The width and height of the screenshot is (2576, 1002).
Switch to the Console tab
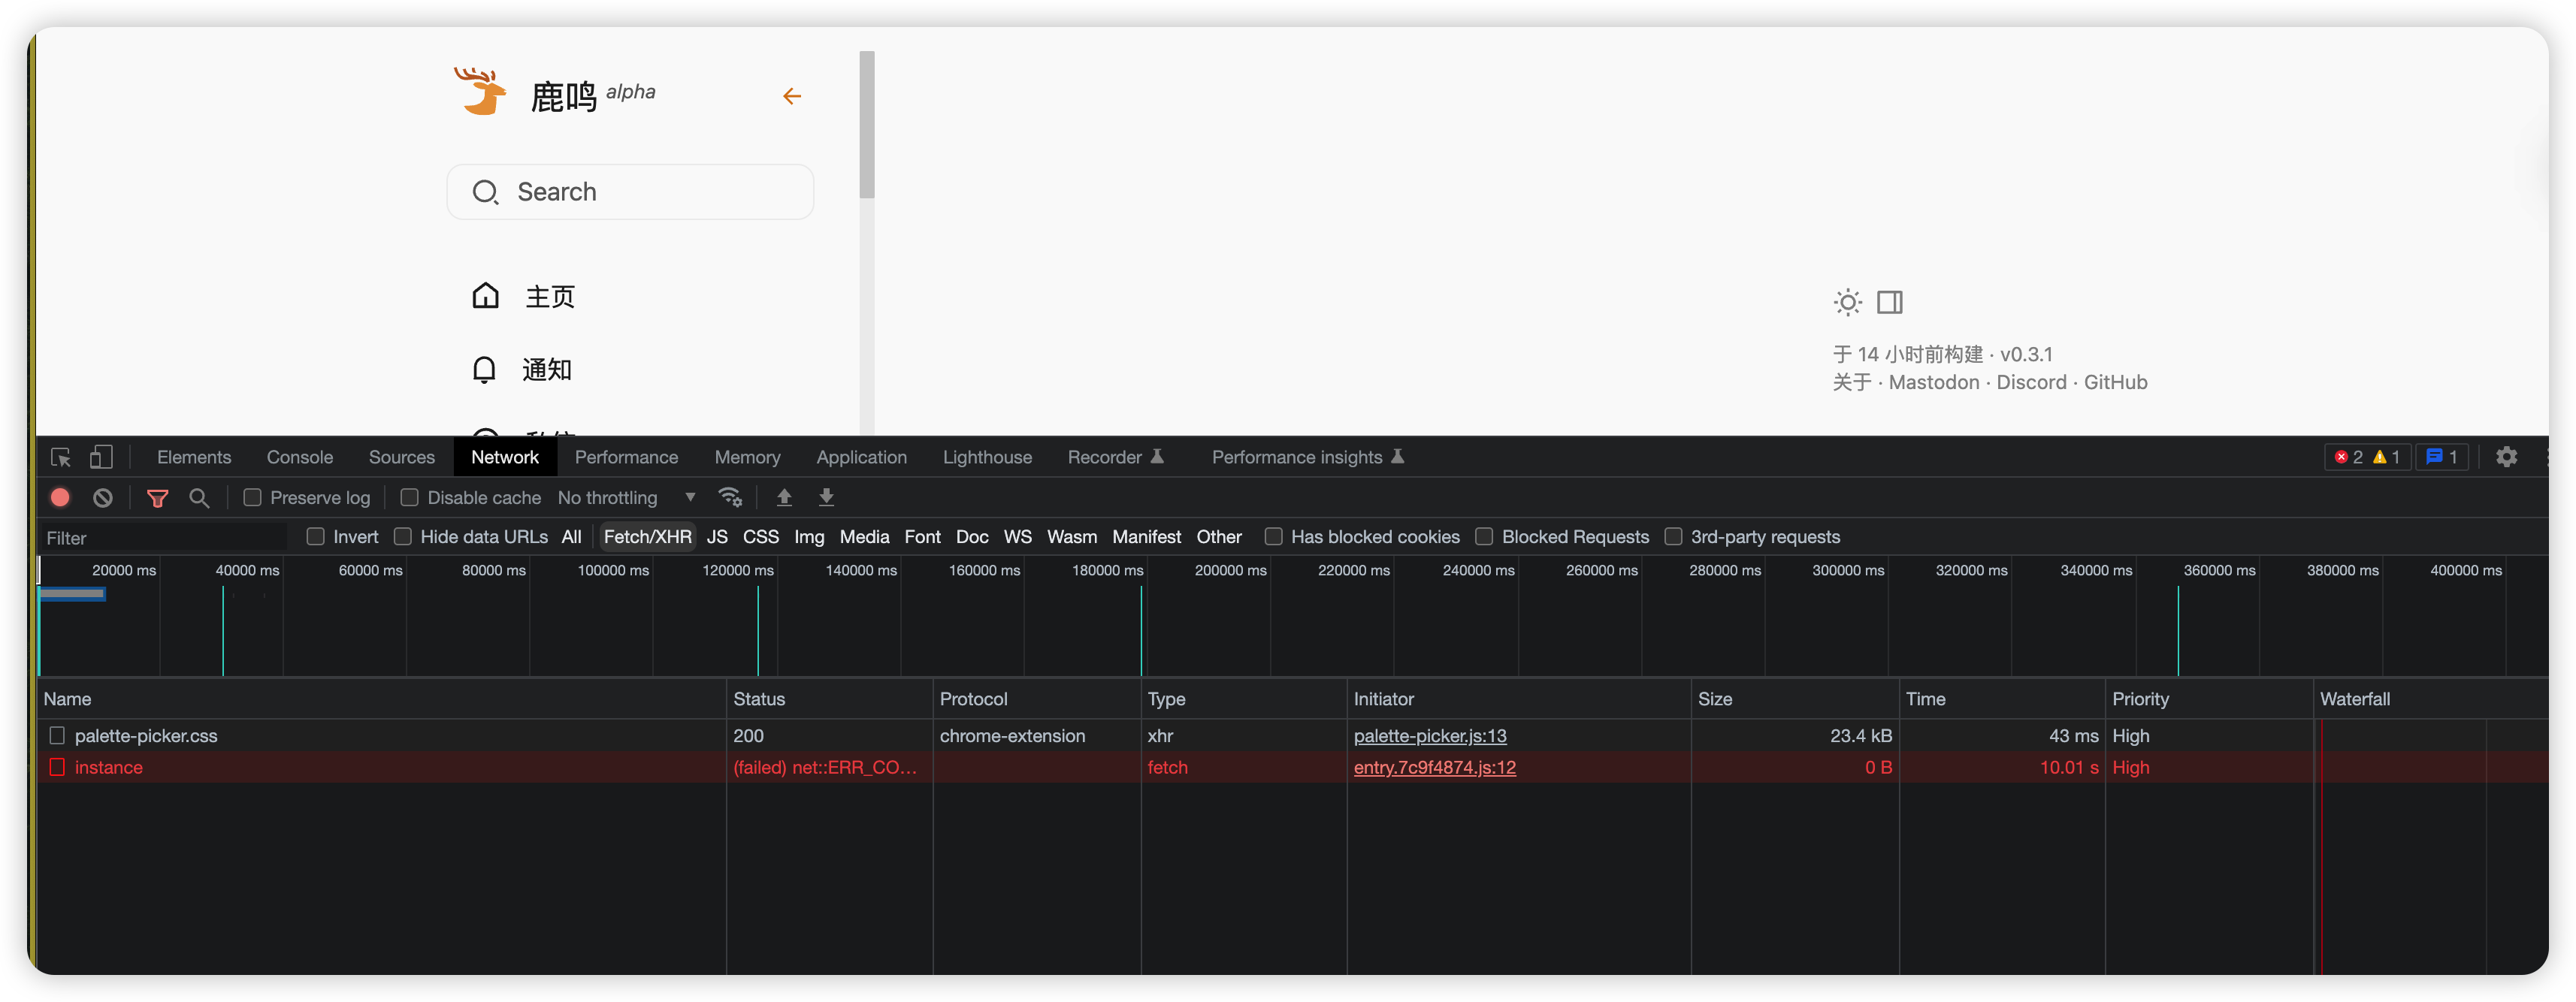pos(299,457)
